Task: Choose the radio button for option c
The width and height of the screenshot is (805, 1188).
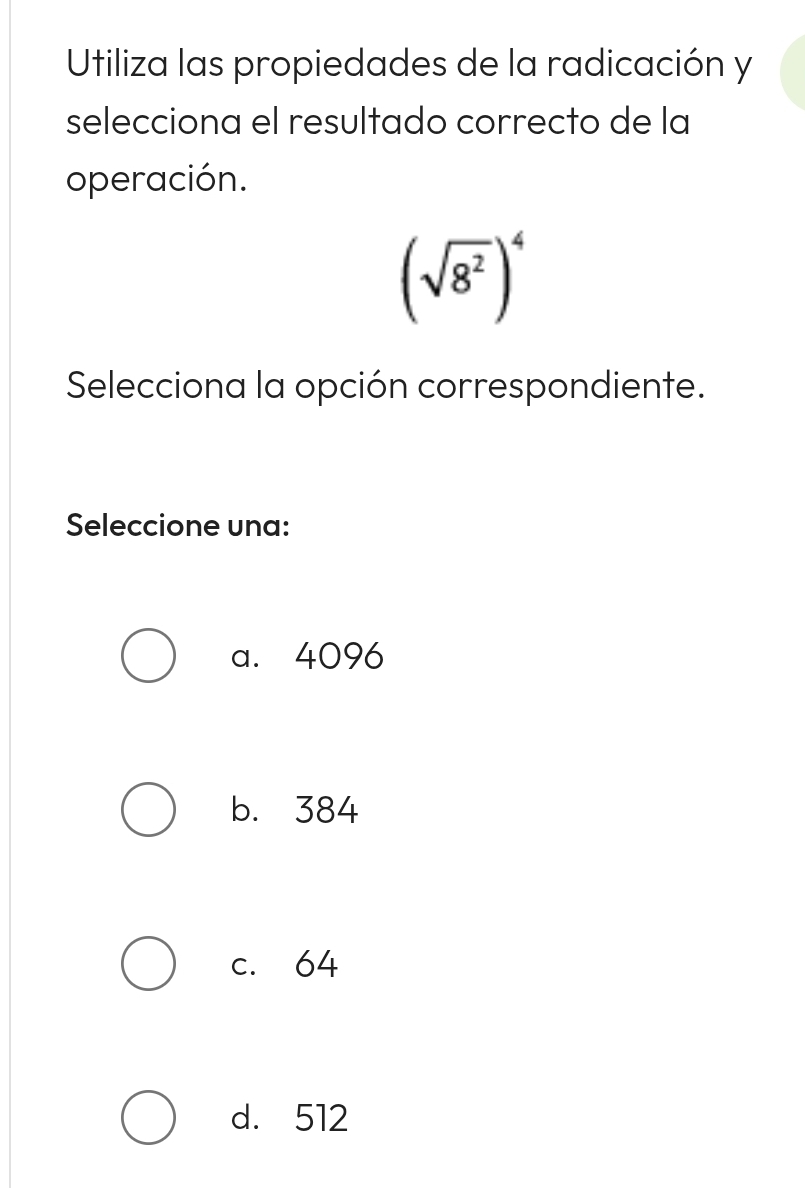Action: [x=146, y=965]
